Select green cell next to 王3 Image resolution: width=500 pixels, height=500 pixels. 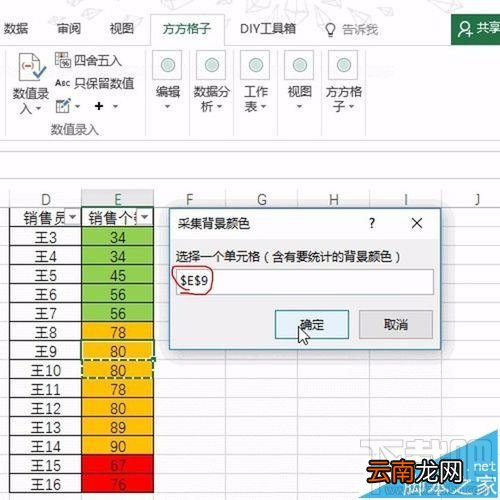point(118,237)
